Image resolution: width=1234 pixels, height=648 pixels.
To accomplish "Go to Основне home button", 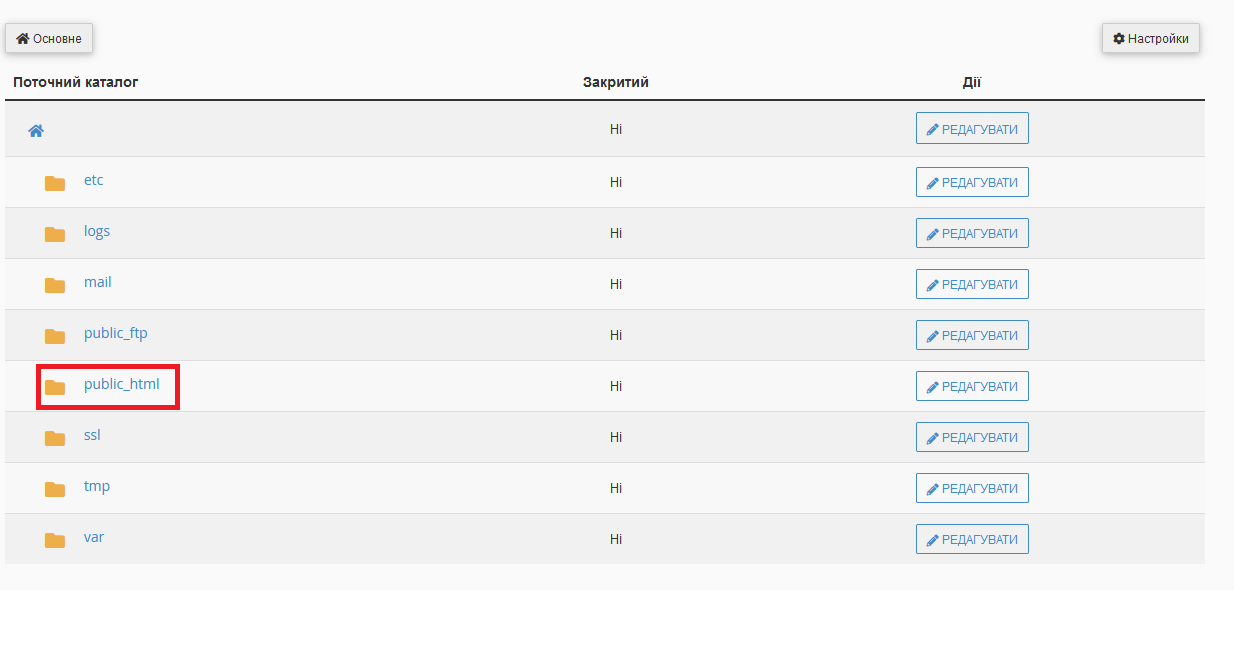I will click(49, 39).
